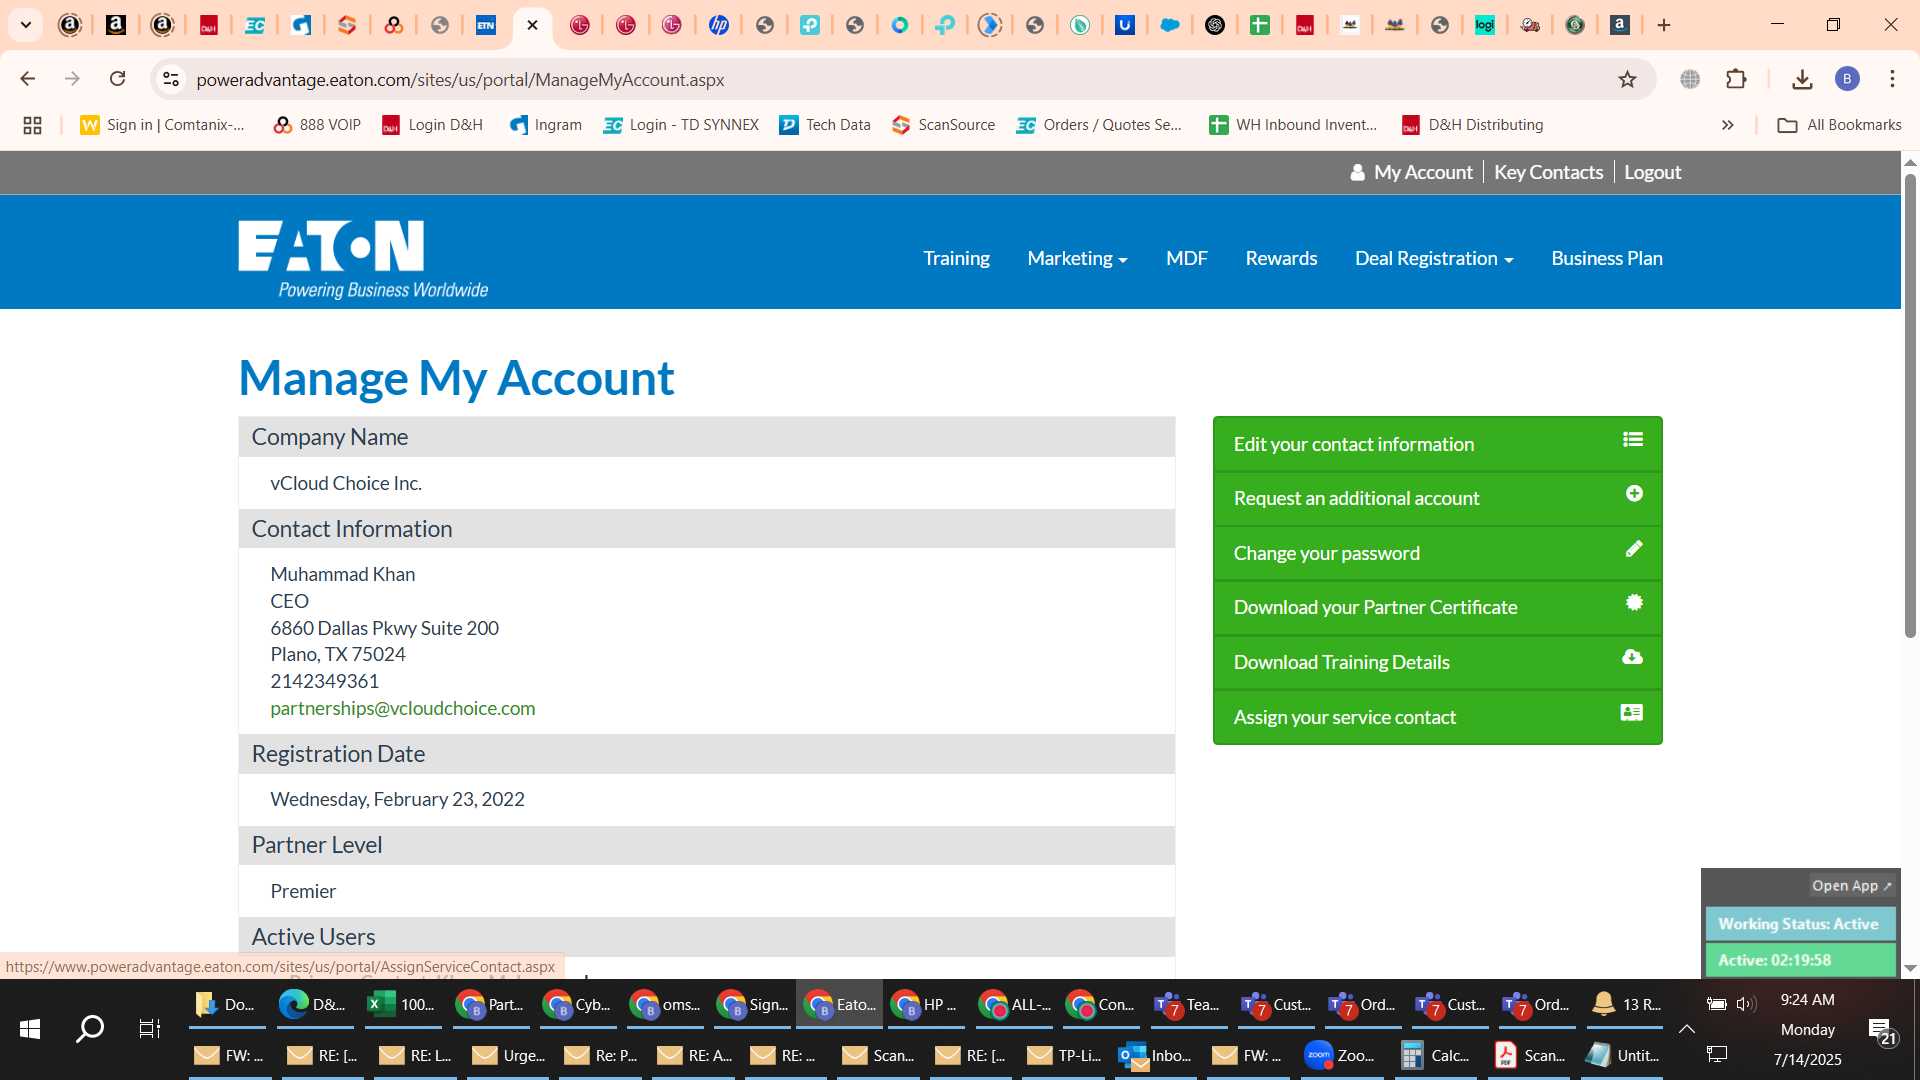Open the Zoom app in the taskbar
Viewport: 1920px width, 1080px height.
point(1342,1055)
